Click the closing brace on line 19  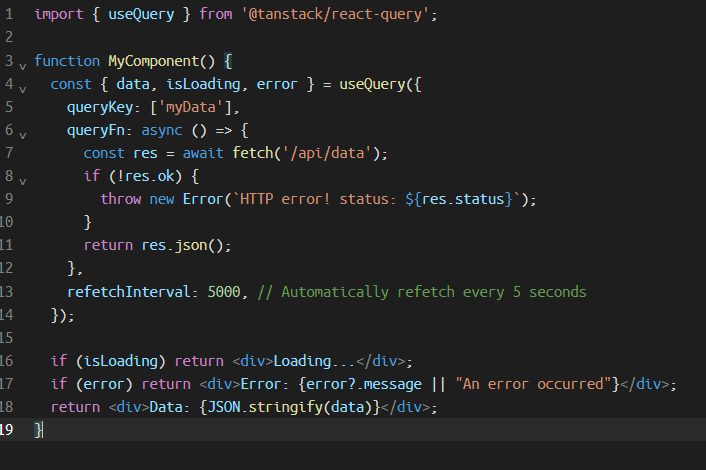[x=38, y=430]
